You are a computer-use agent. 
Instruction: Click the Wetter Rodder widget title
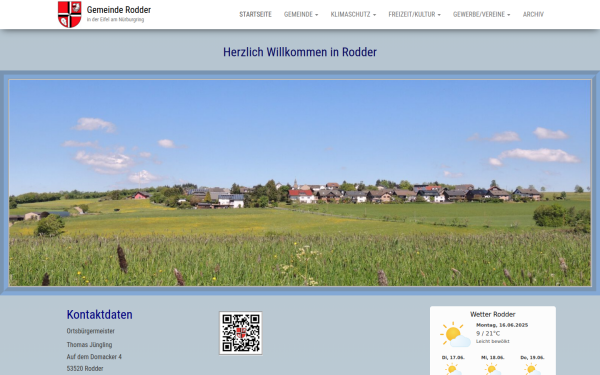492,314
